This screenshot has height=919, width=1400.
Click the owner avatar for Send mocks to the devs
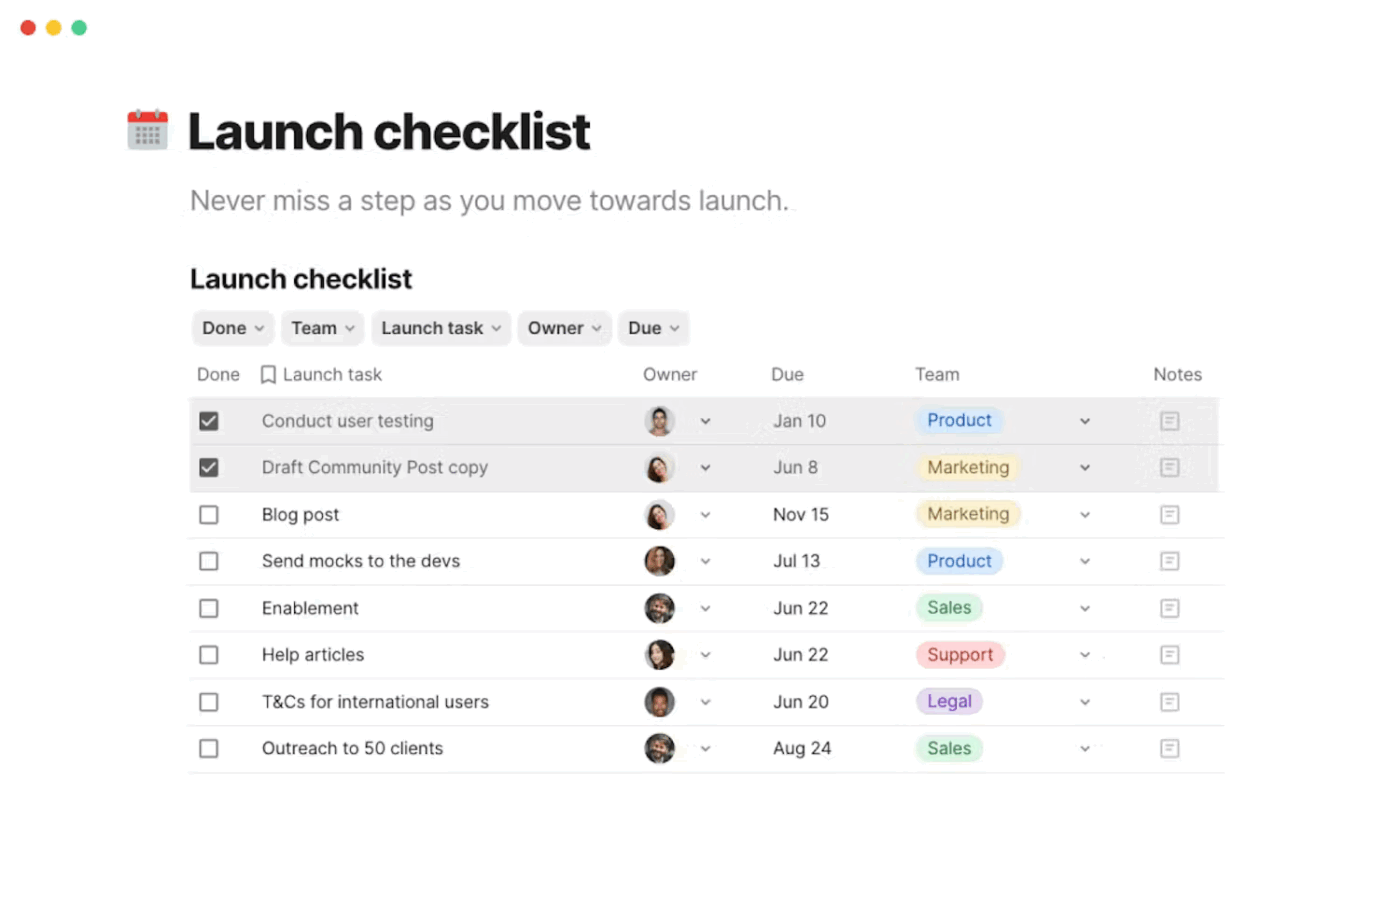(x=659, y=561)
